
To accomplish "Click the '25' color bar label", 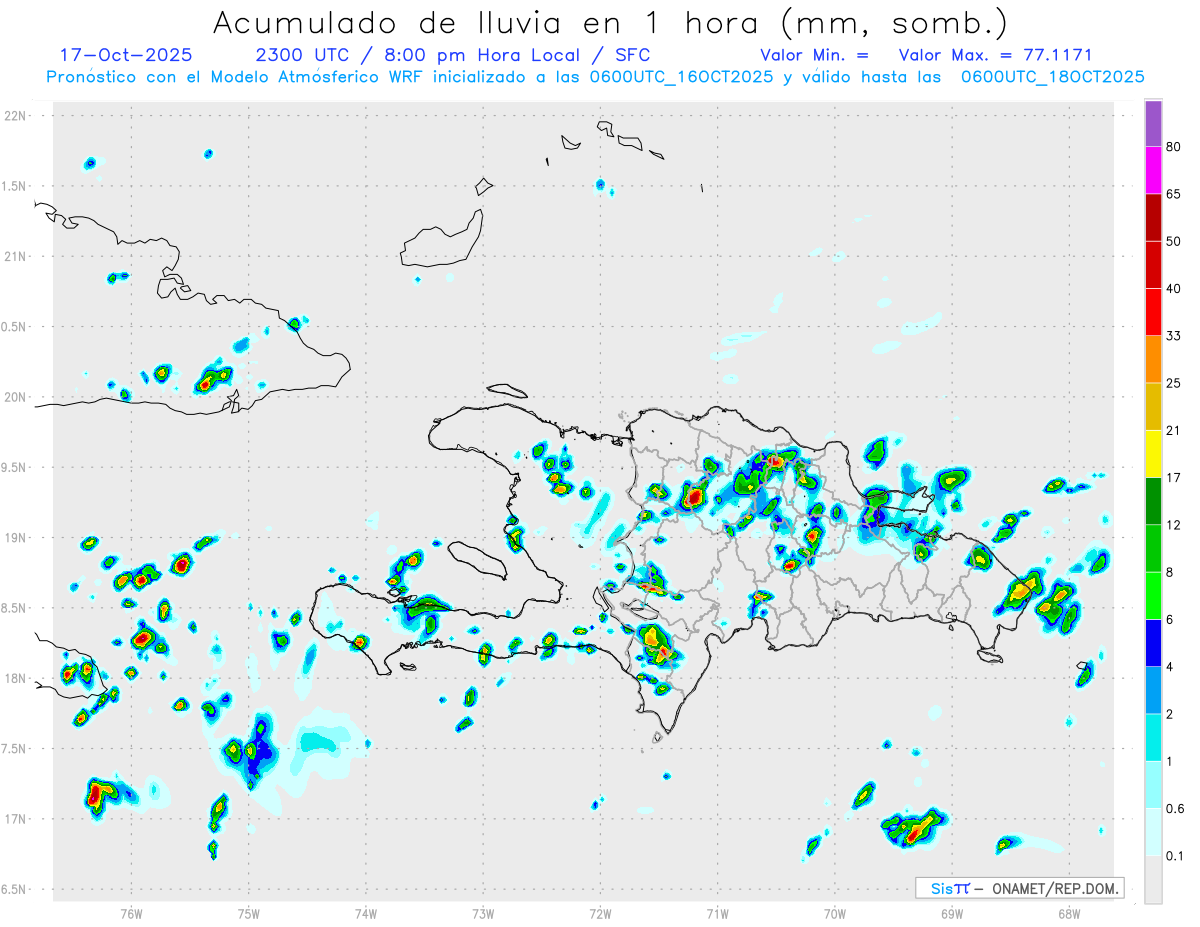I will [1174, 383].
